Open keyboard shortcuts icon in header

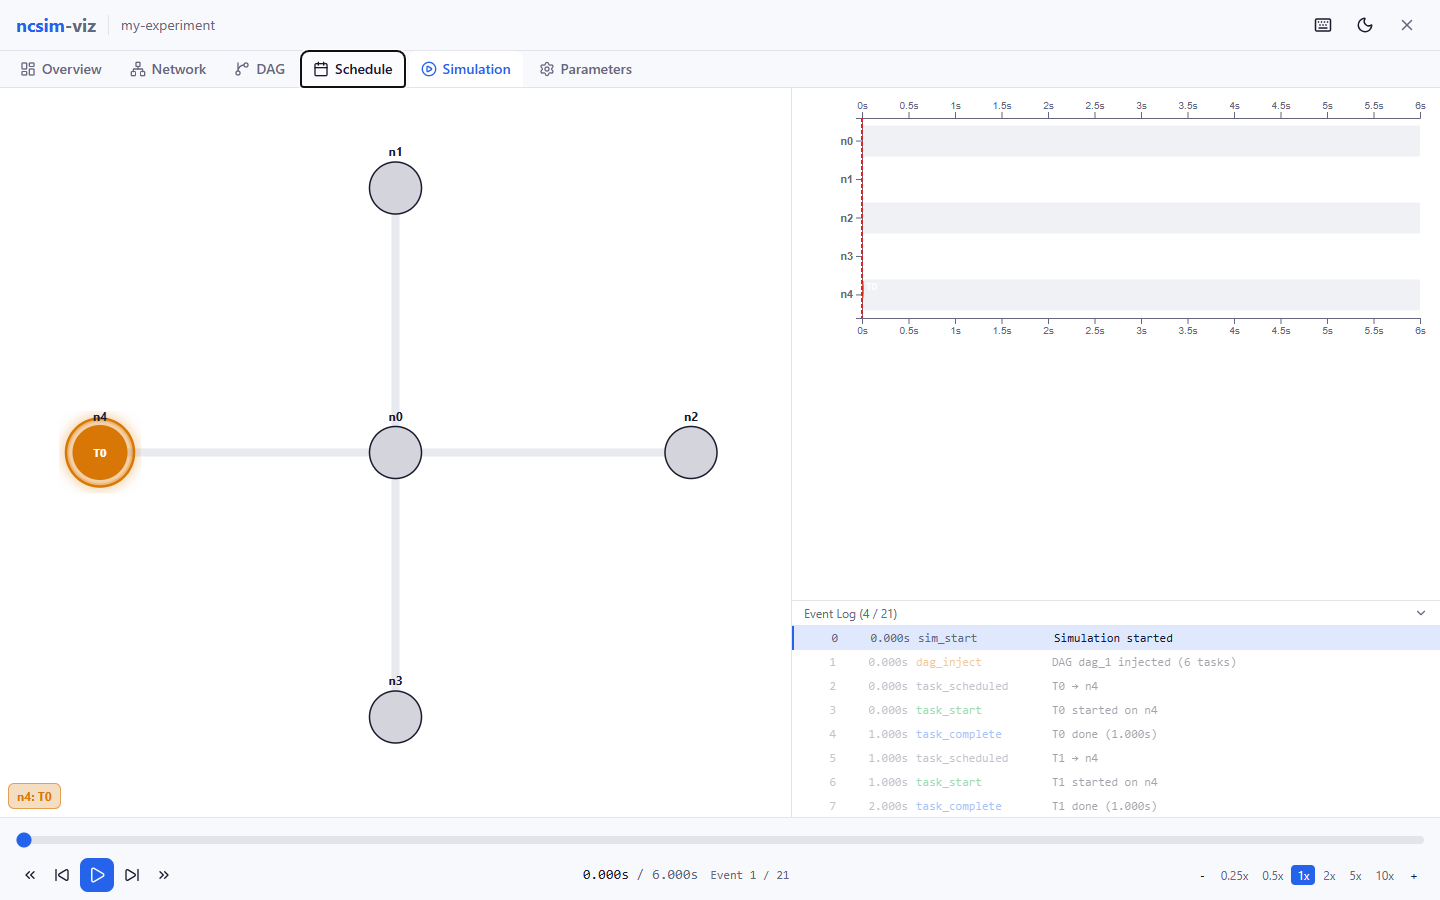pyautogui.click(x=1323, y=25)
